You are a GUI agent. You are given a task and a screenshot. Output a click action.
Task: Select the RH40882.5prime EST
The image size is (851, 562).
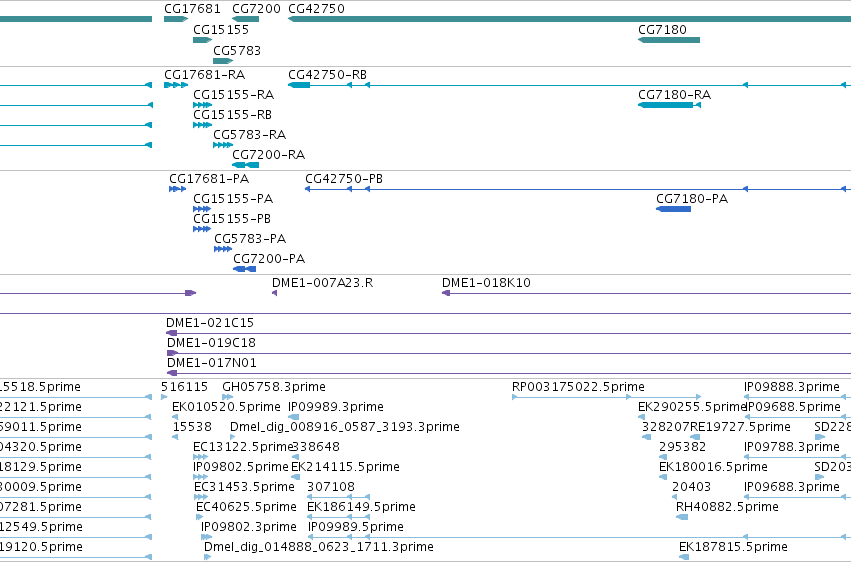(x=682, y=517)
